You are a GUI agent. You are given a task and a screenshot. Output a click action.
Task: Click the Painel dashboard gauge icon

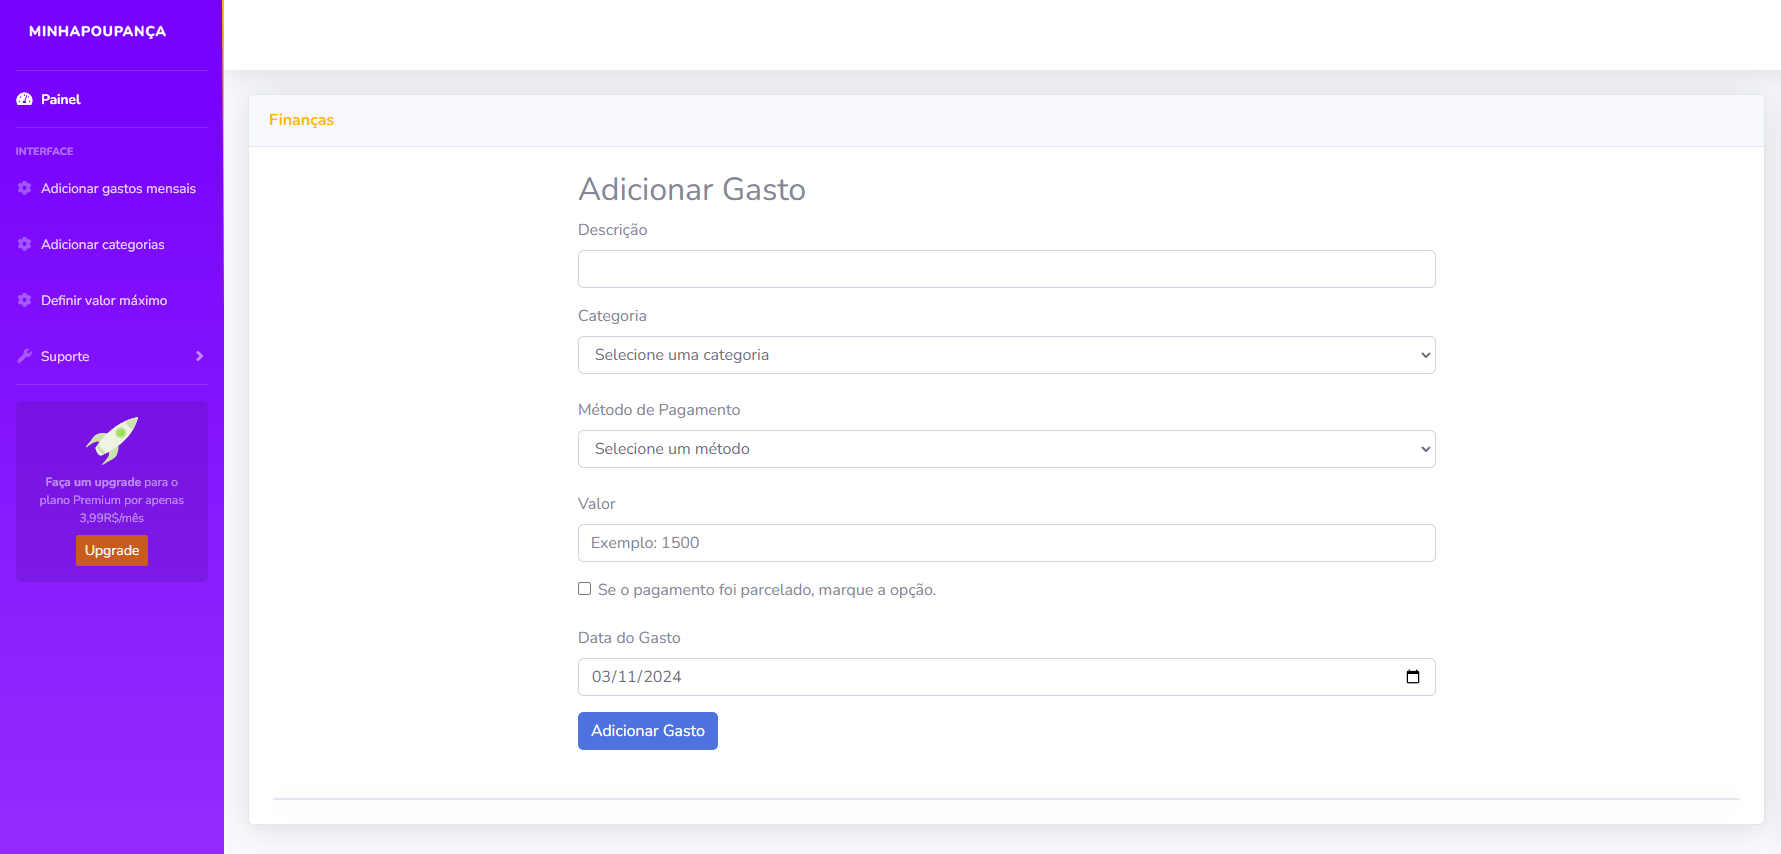[x=25, y=99]
